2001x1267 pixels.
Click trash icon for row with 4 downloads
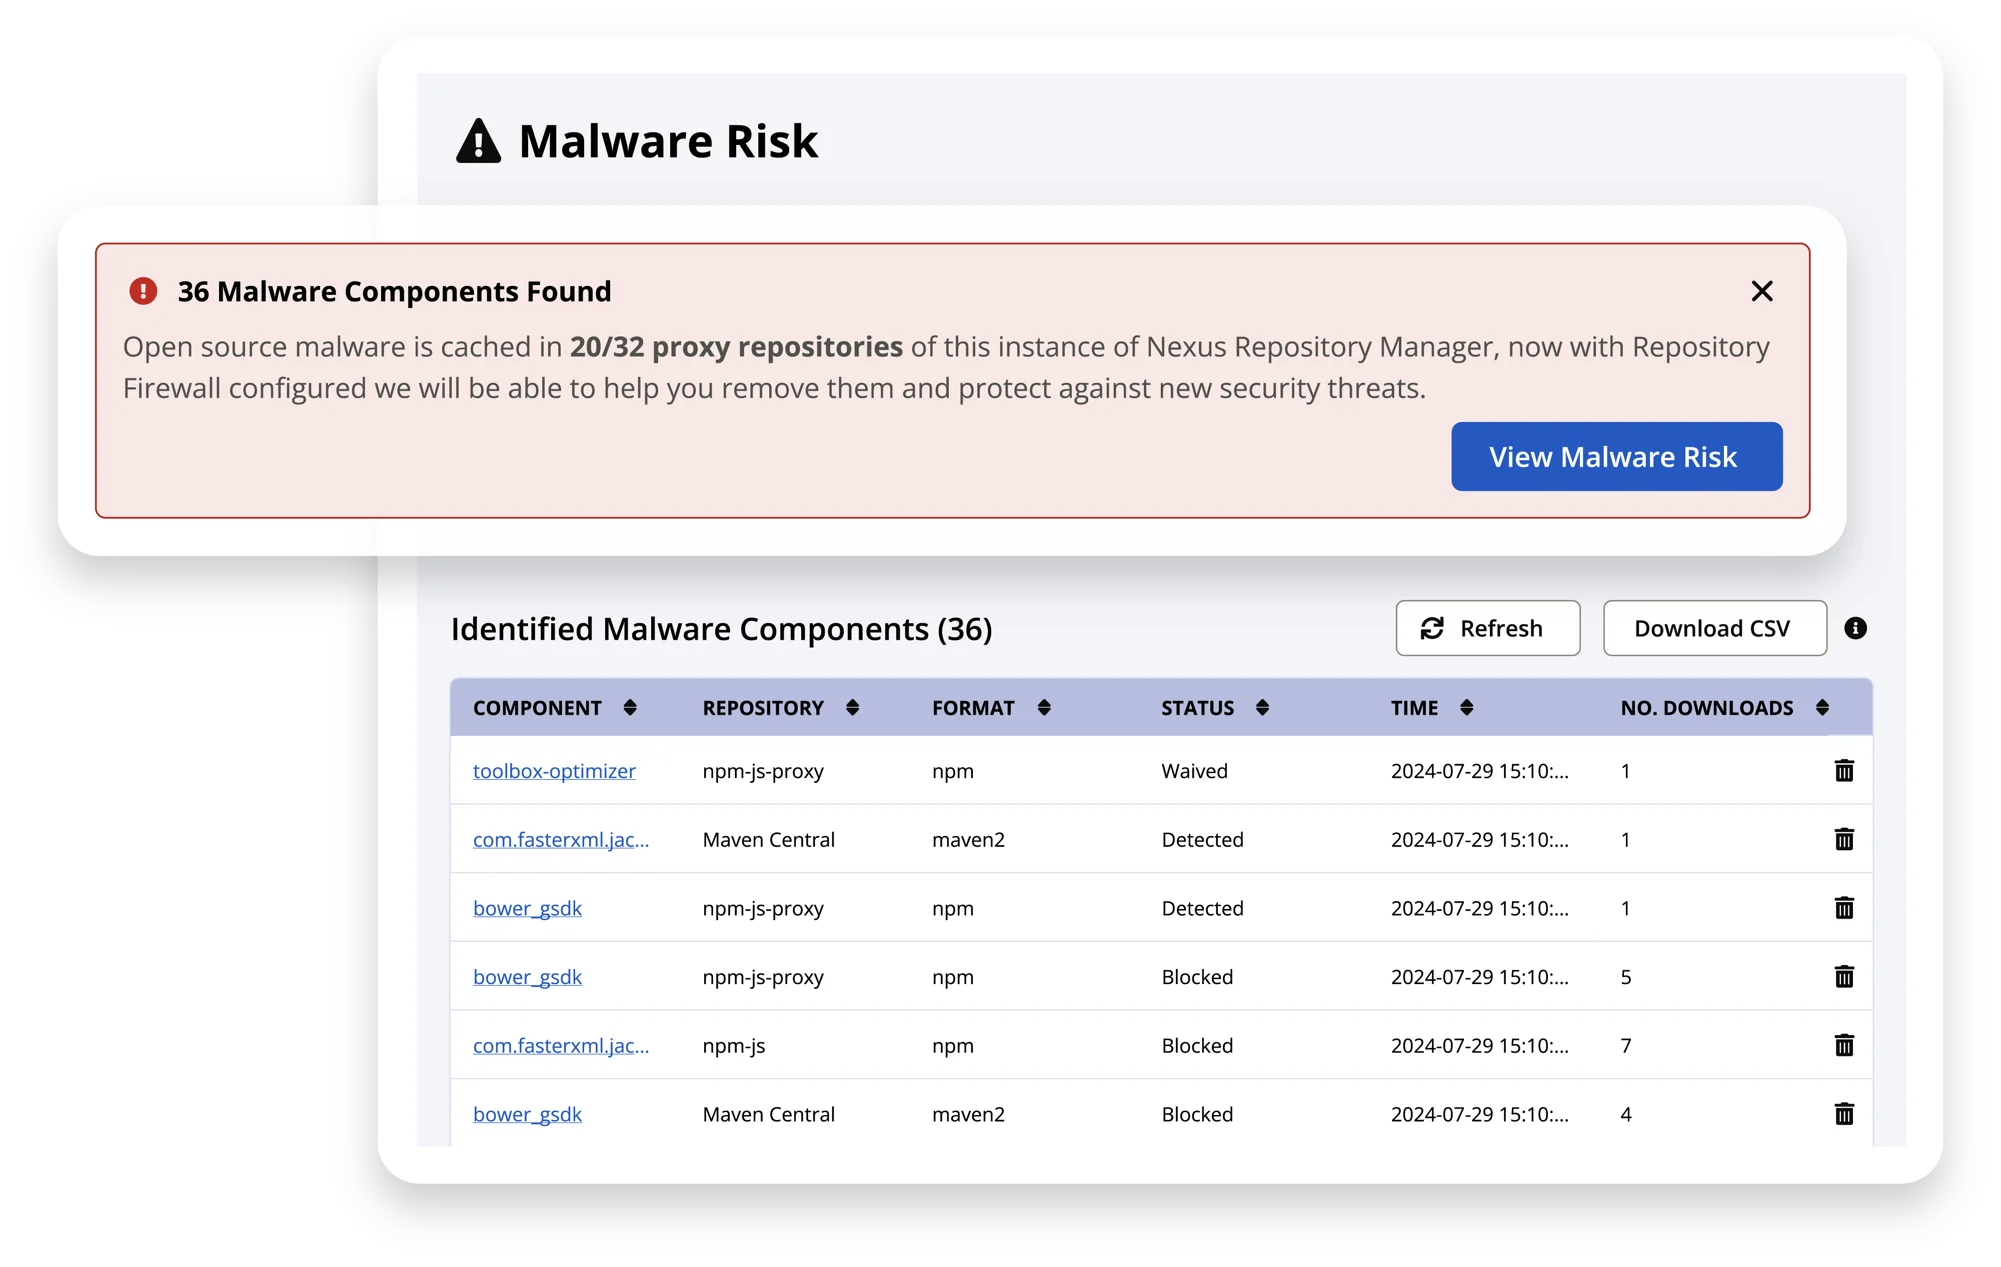[x=1844, y=1114]
